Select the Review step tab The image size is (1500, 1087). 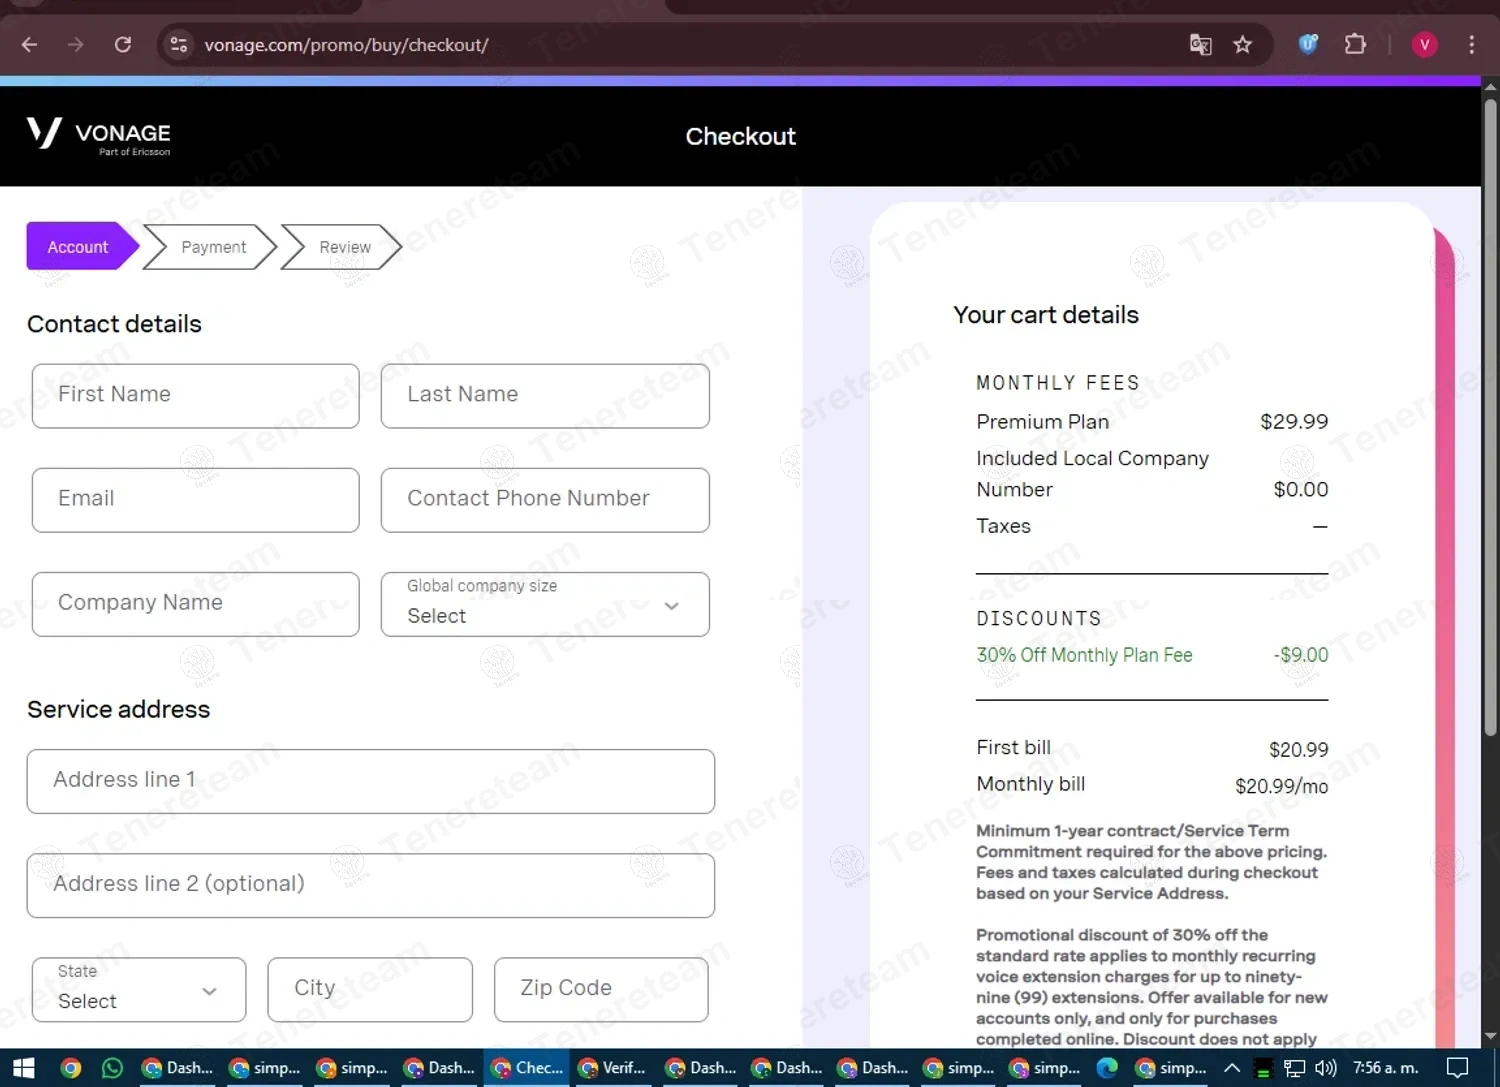(x=342, y=247)
